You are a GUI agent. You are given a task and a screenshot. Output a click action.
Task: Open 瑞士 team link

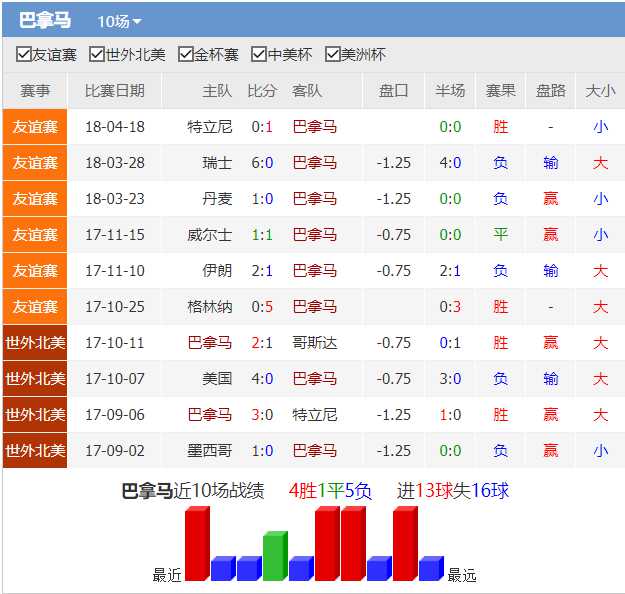coord(217,163)
